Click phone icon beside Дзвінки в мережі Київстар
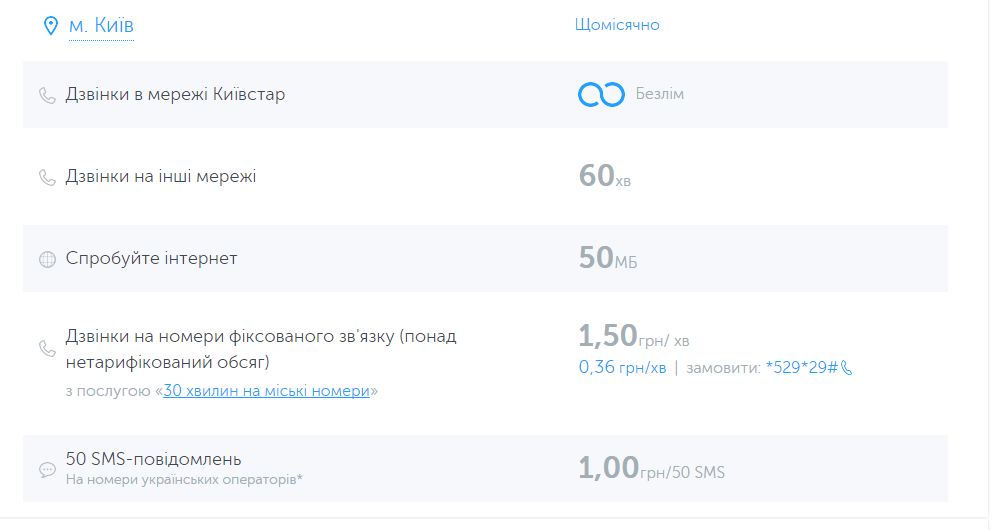This screenshot has height=530, width=1001. [x=47, y=95]
